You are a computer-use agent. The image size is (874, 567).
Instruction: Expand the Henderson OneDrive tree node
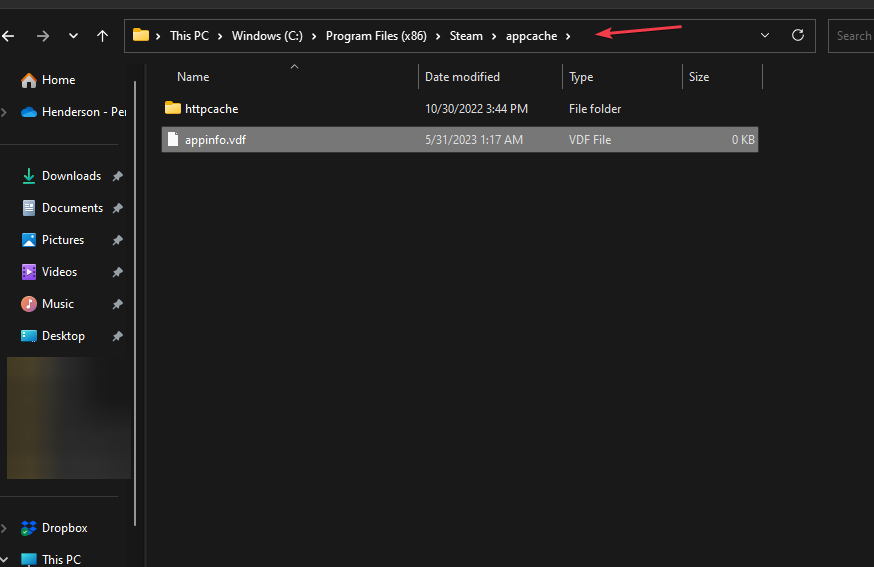(4, 112)
